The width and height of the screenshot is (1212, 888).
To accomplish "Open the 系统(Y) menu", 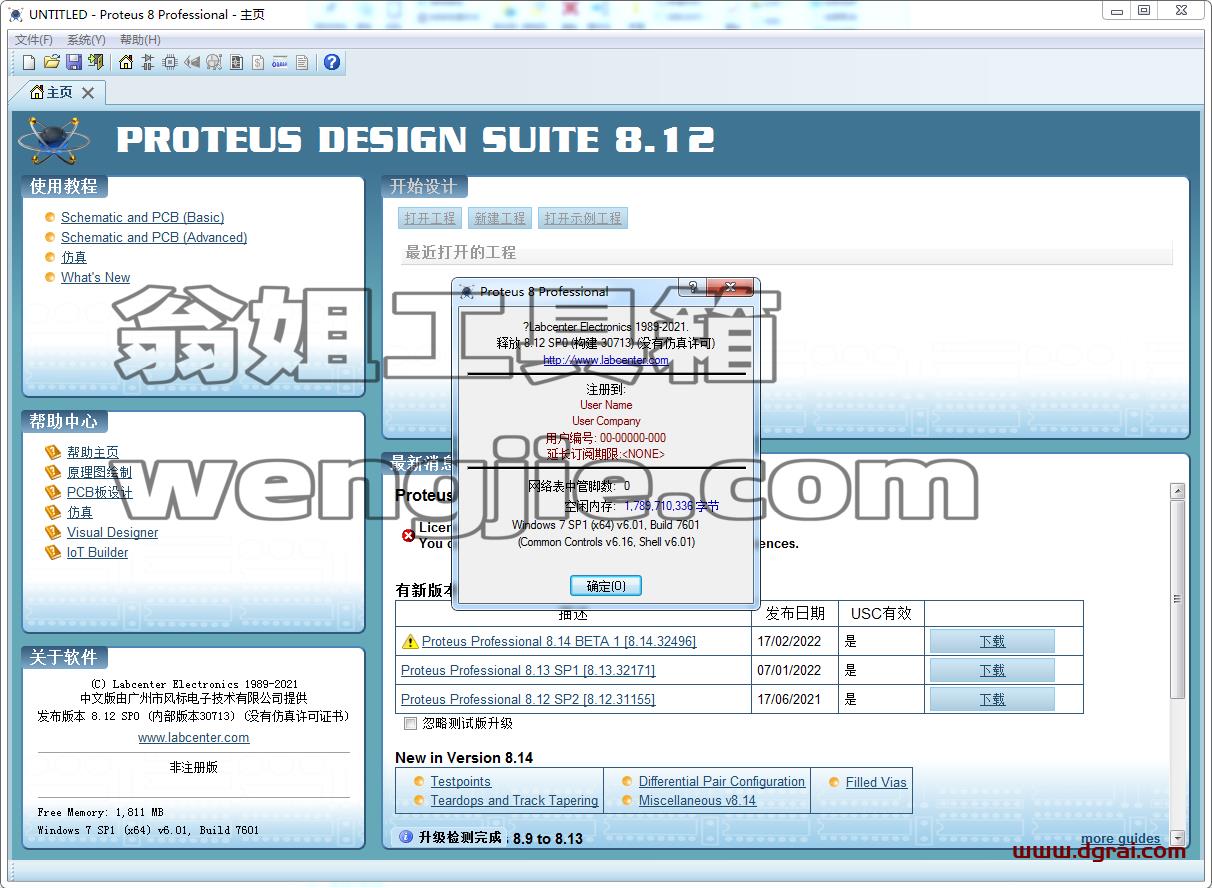I will [86, 40].
